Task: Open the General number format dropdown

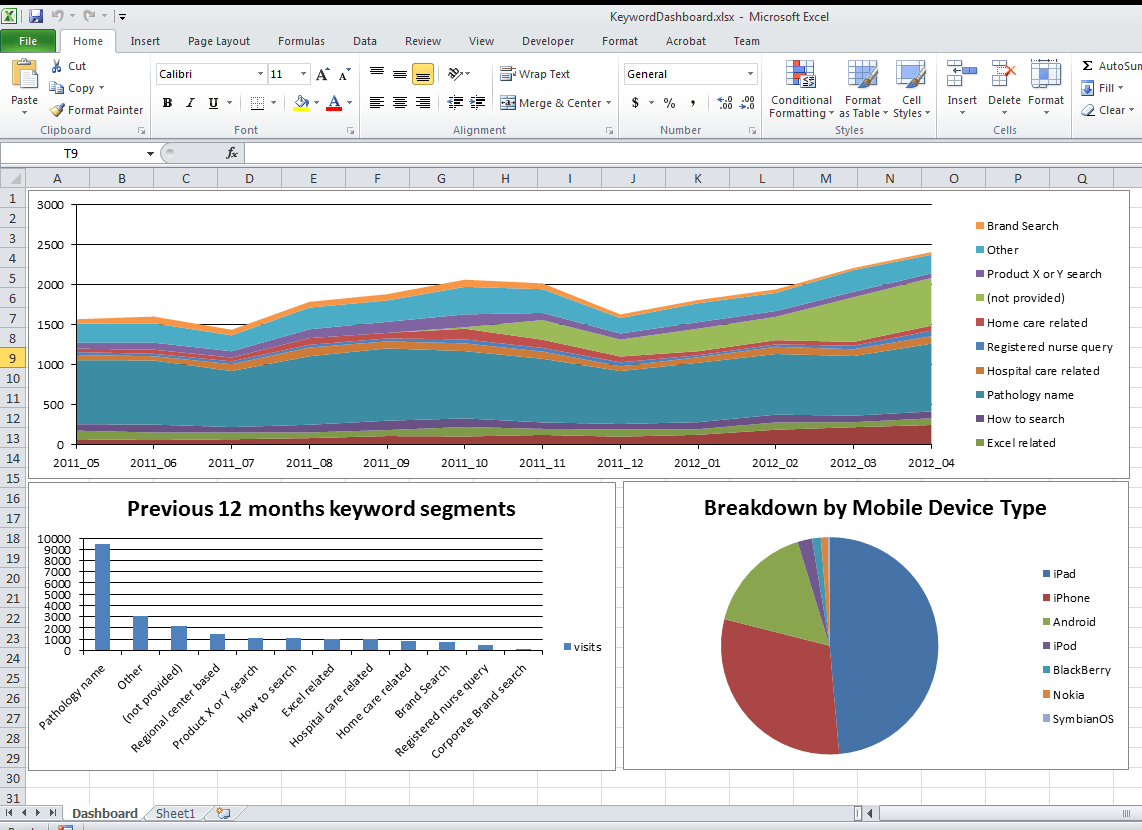Action: 750,73
